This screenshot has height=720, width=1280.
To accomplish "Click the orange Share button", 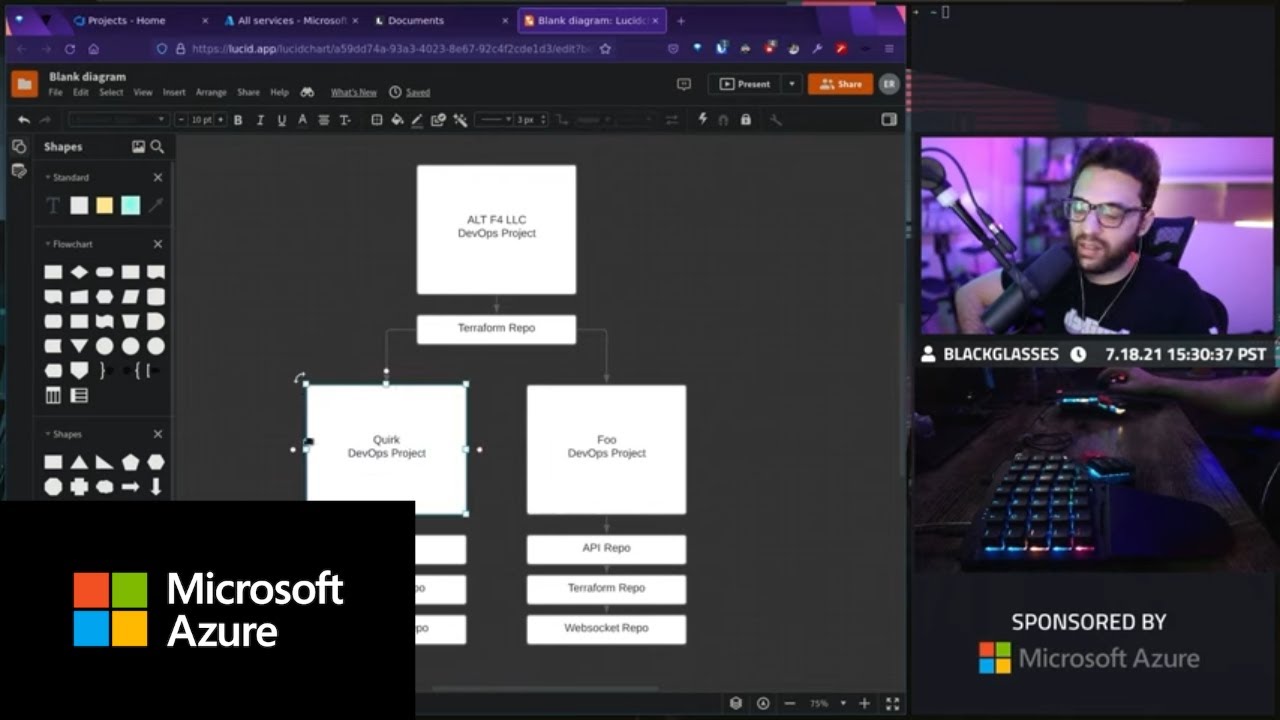I will 840,84.
